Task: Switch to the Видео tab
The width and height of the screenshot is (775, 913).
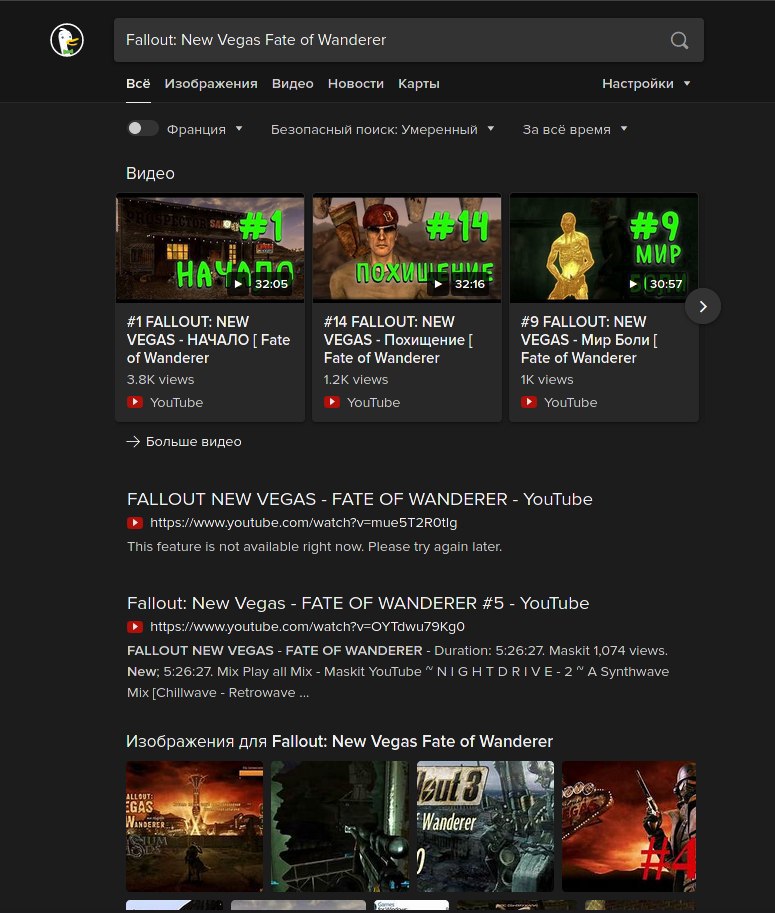Action: [x=292, y=84]
